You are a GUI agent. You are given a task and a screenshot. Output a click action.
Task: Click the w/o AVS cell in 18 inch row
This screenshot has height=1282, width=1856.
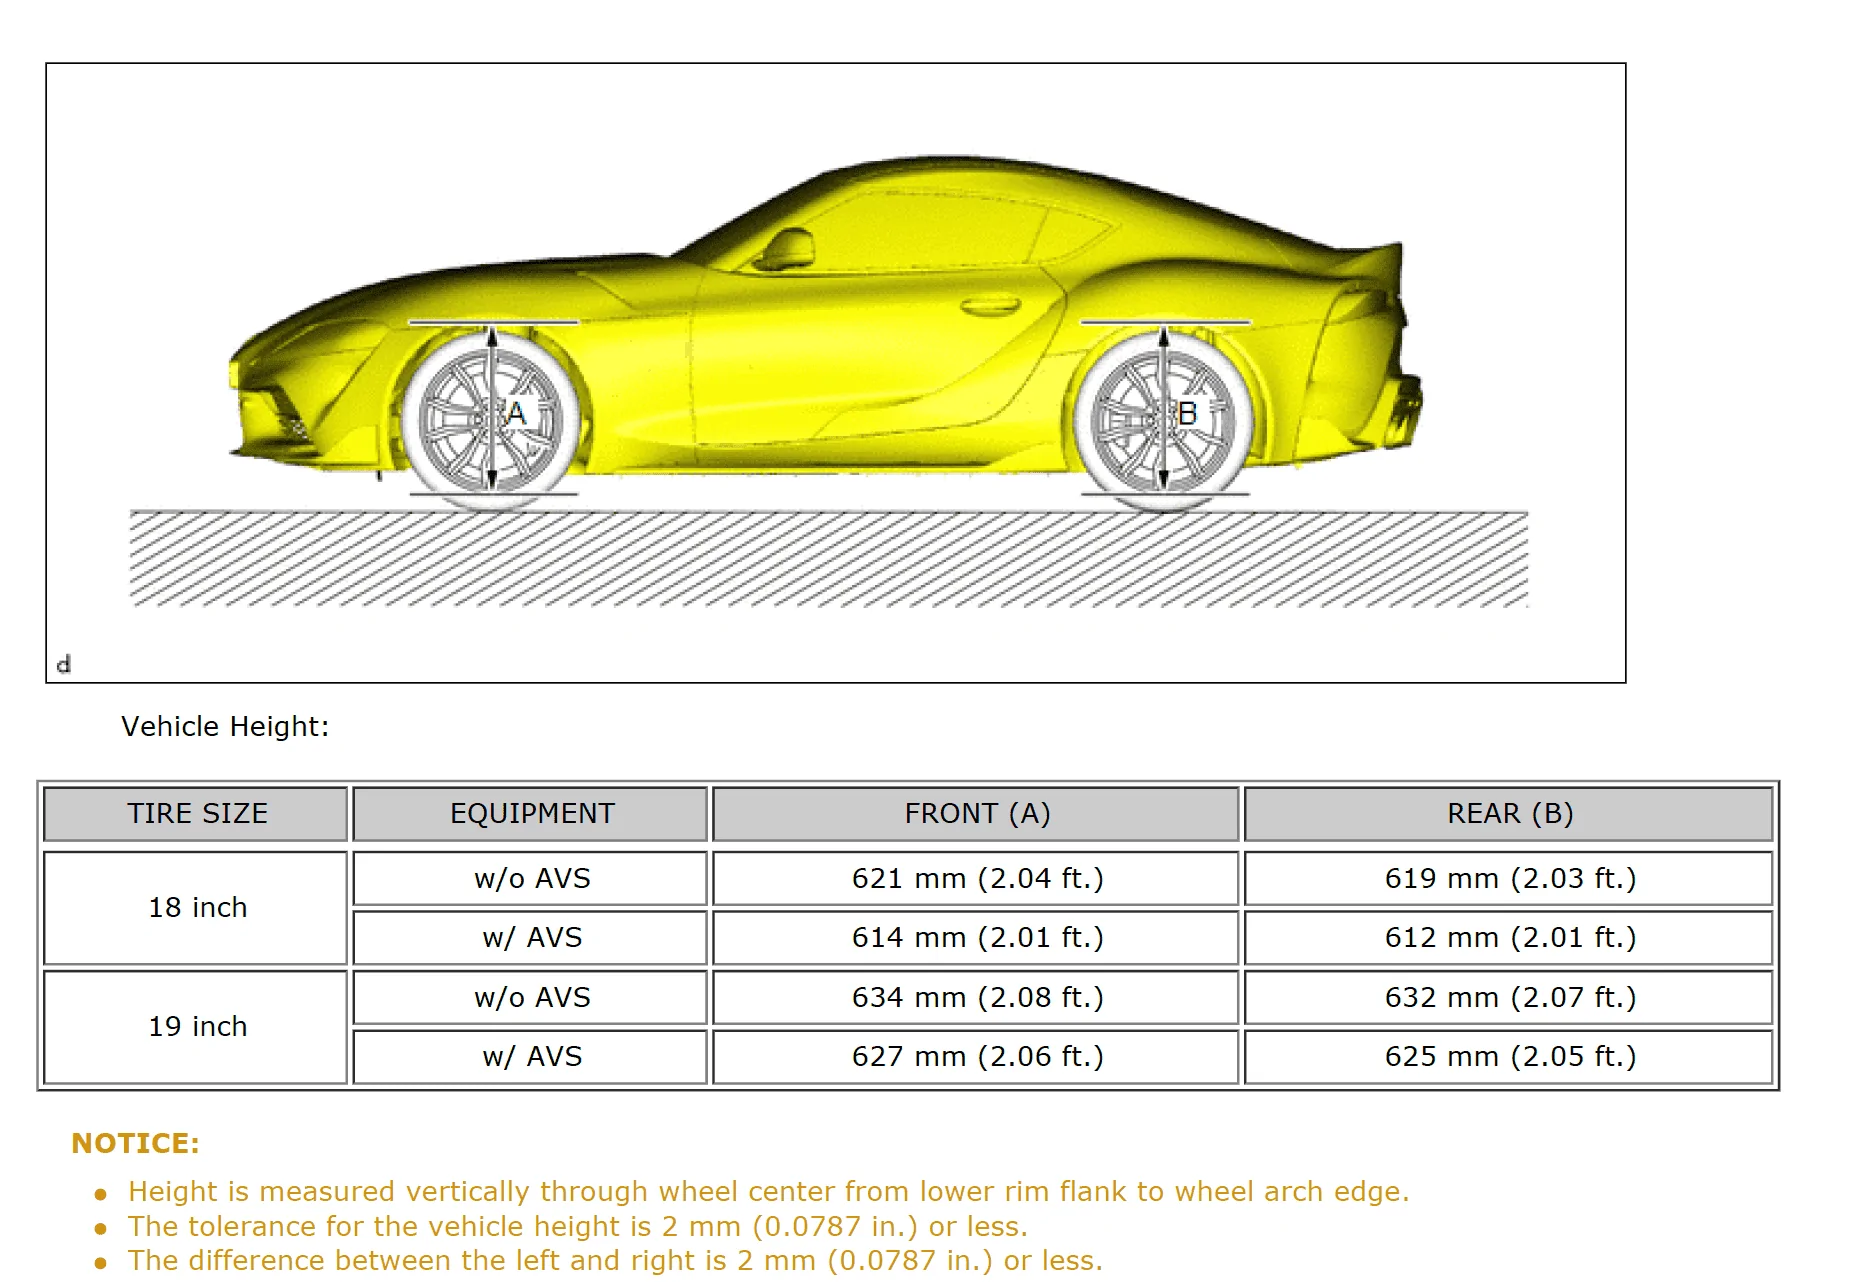tap(531, 879)
